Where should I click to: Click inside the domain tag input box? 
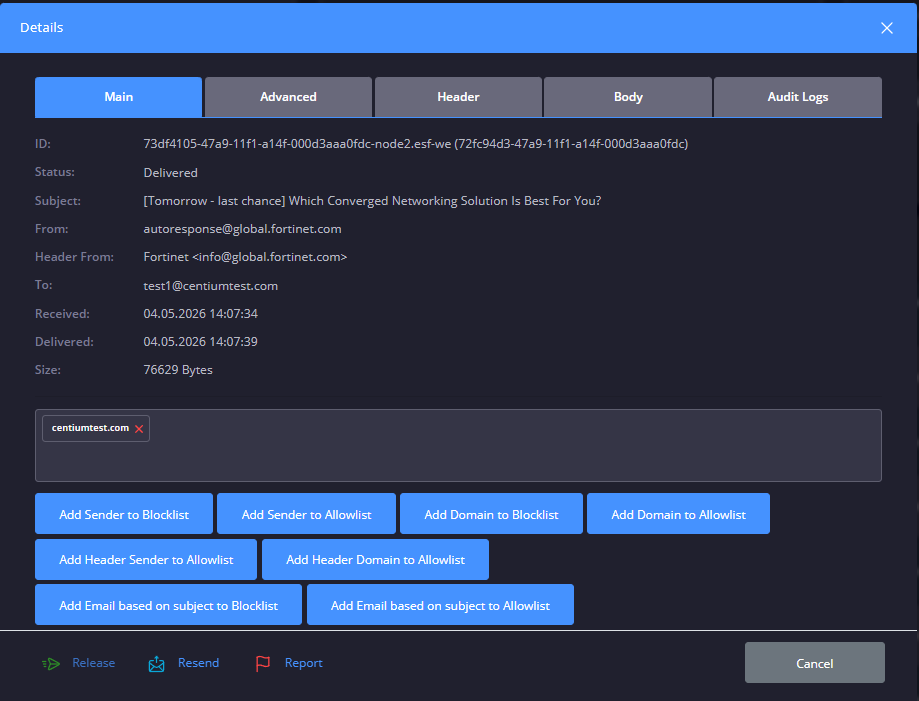point(458,445)
